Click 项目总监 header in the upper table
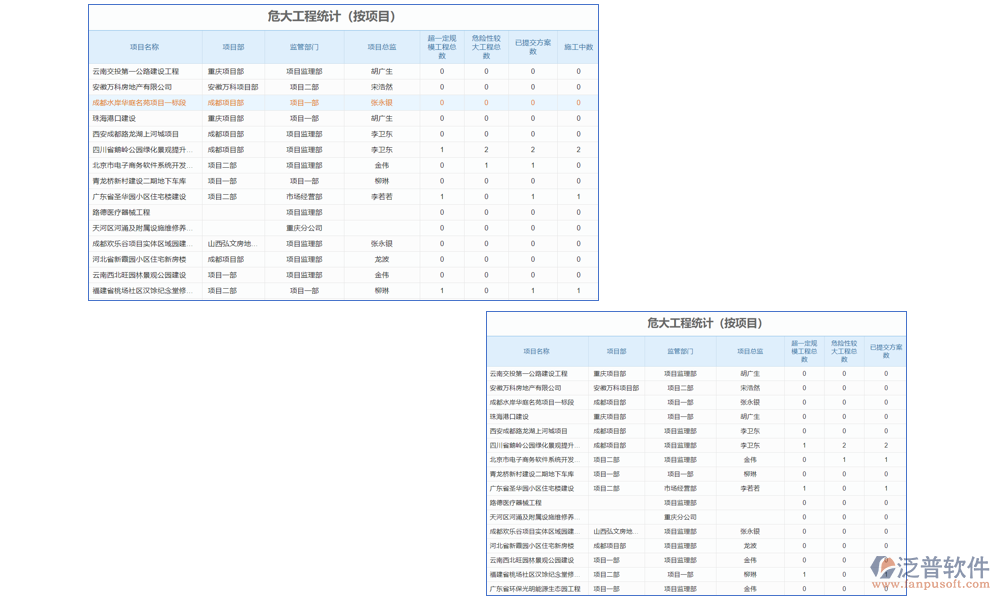Image resolution: width=1000 pixels, height=600 pixels. click(381, 47)
